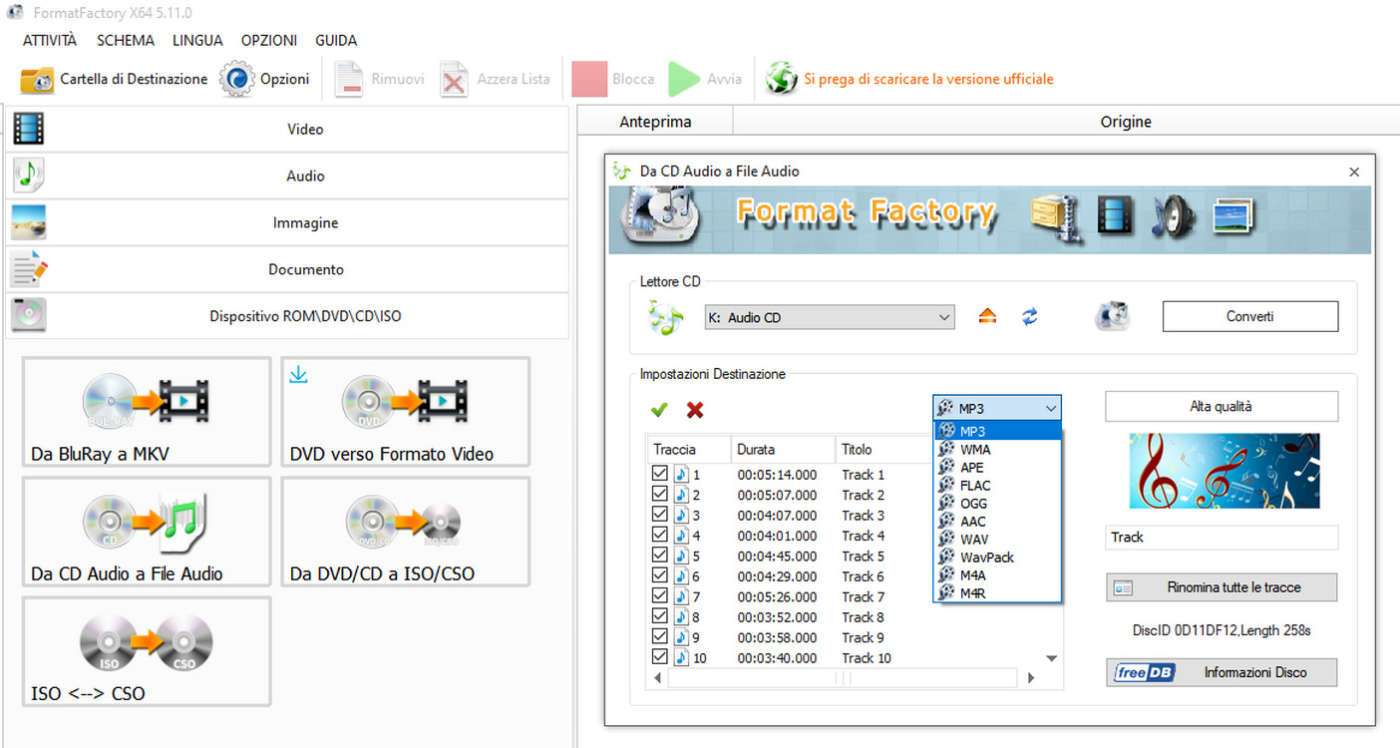1400x748 pixels.
Task: Open DVD verso Formato Video tool
Action: (x=405, y=412)
